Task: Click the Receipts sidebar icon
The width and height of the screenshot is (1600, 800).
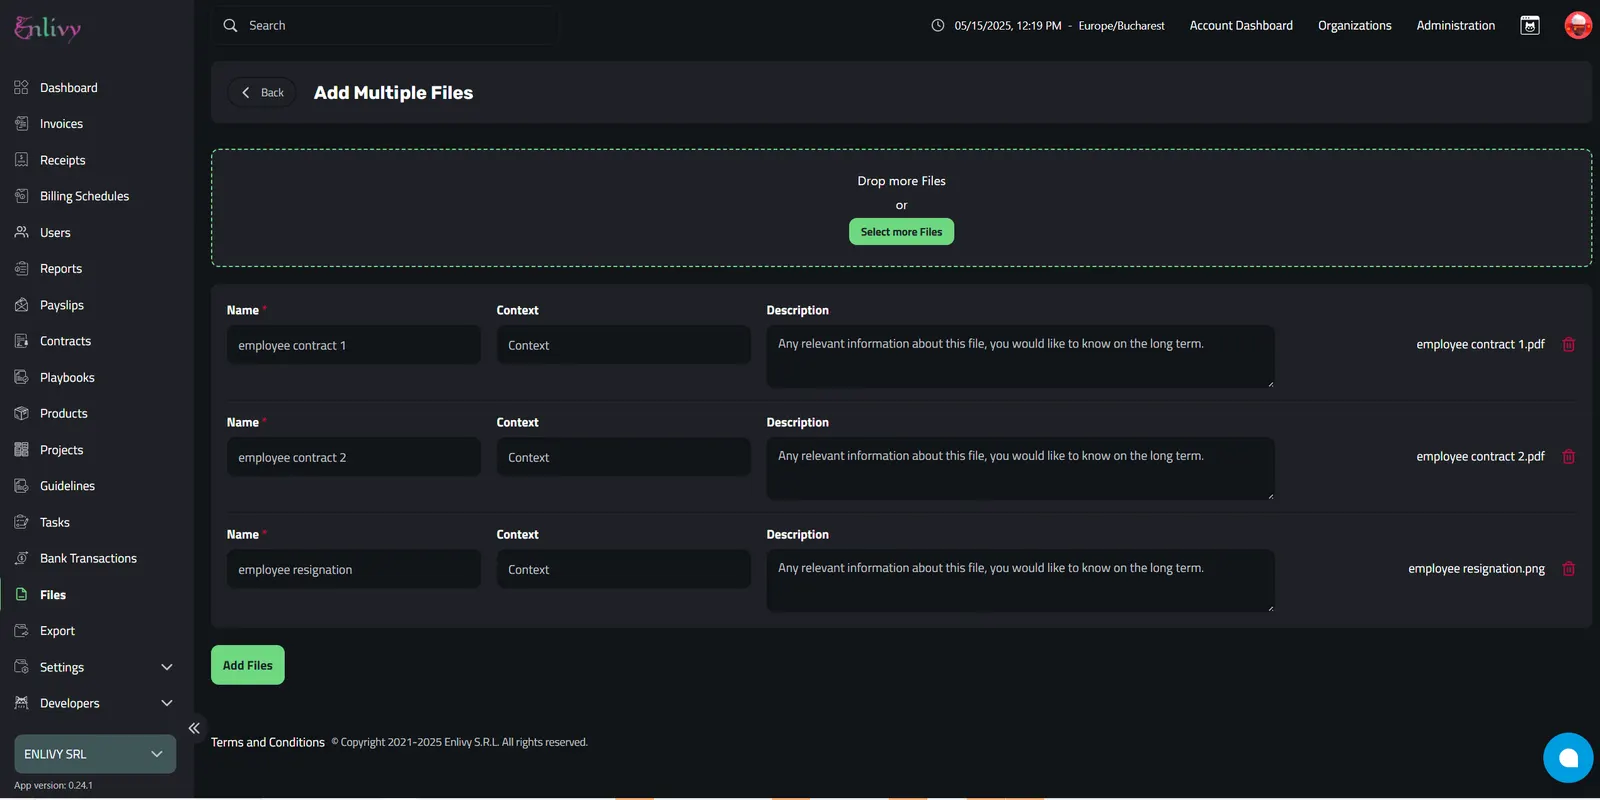Action: click(x=21, y=160)
